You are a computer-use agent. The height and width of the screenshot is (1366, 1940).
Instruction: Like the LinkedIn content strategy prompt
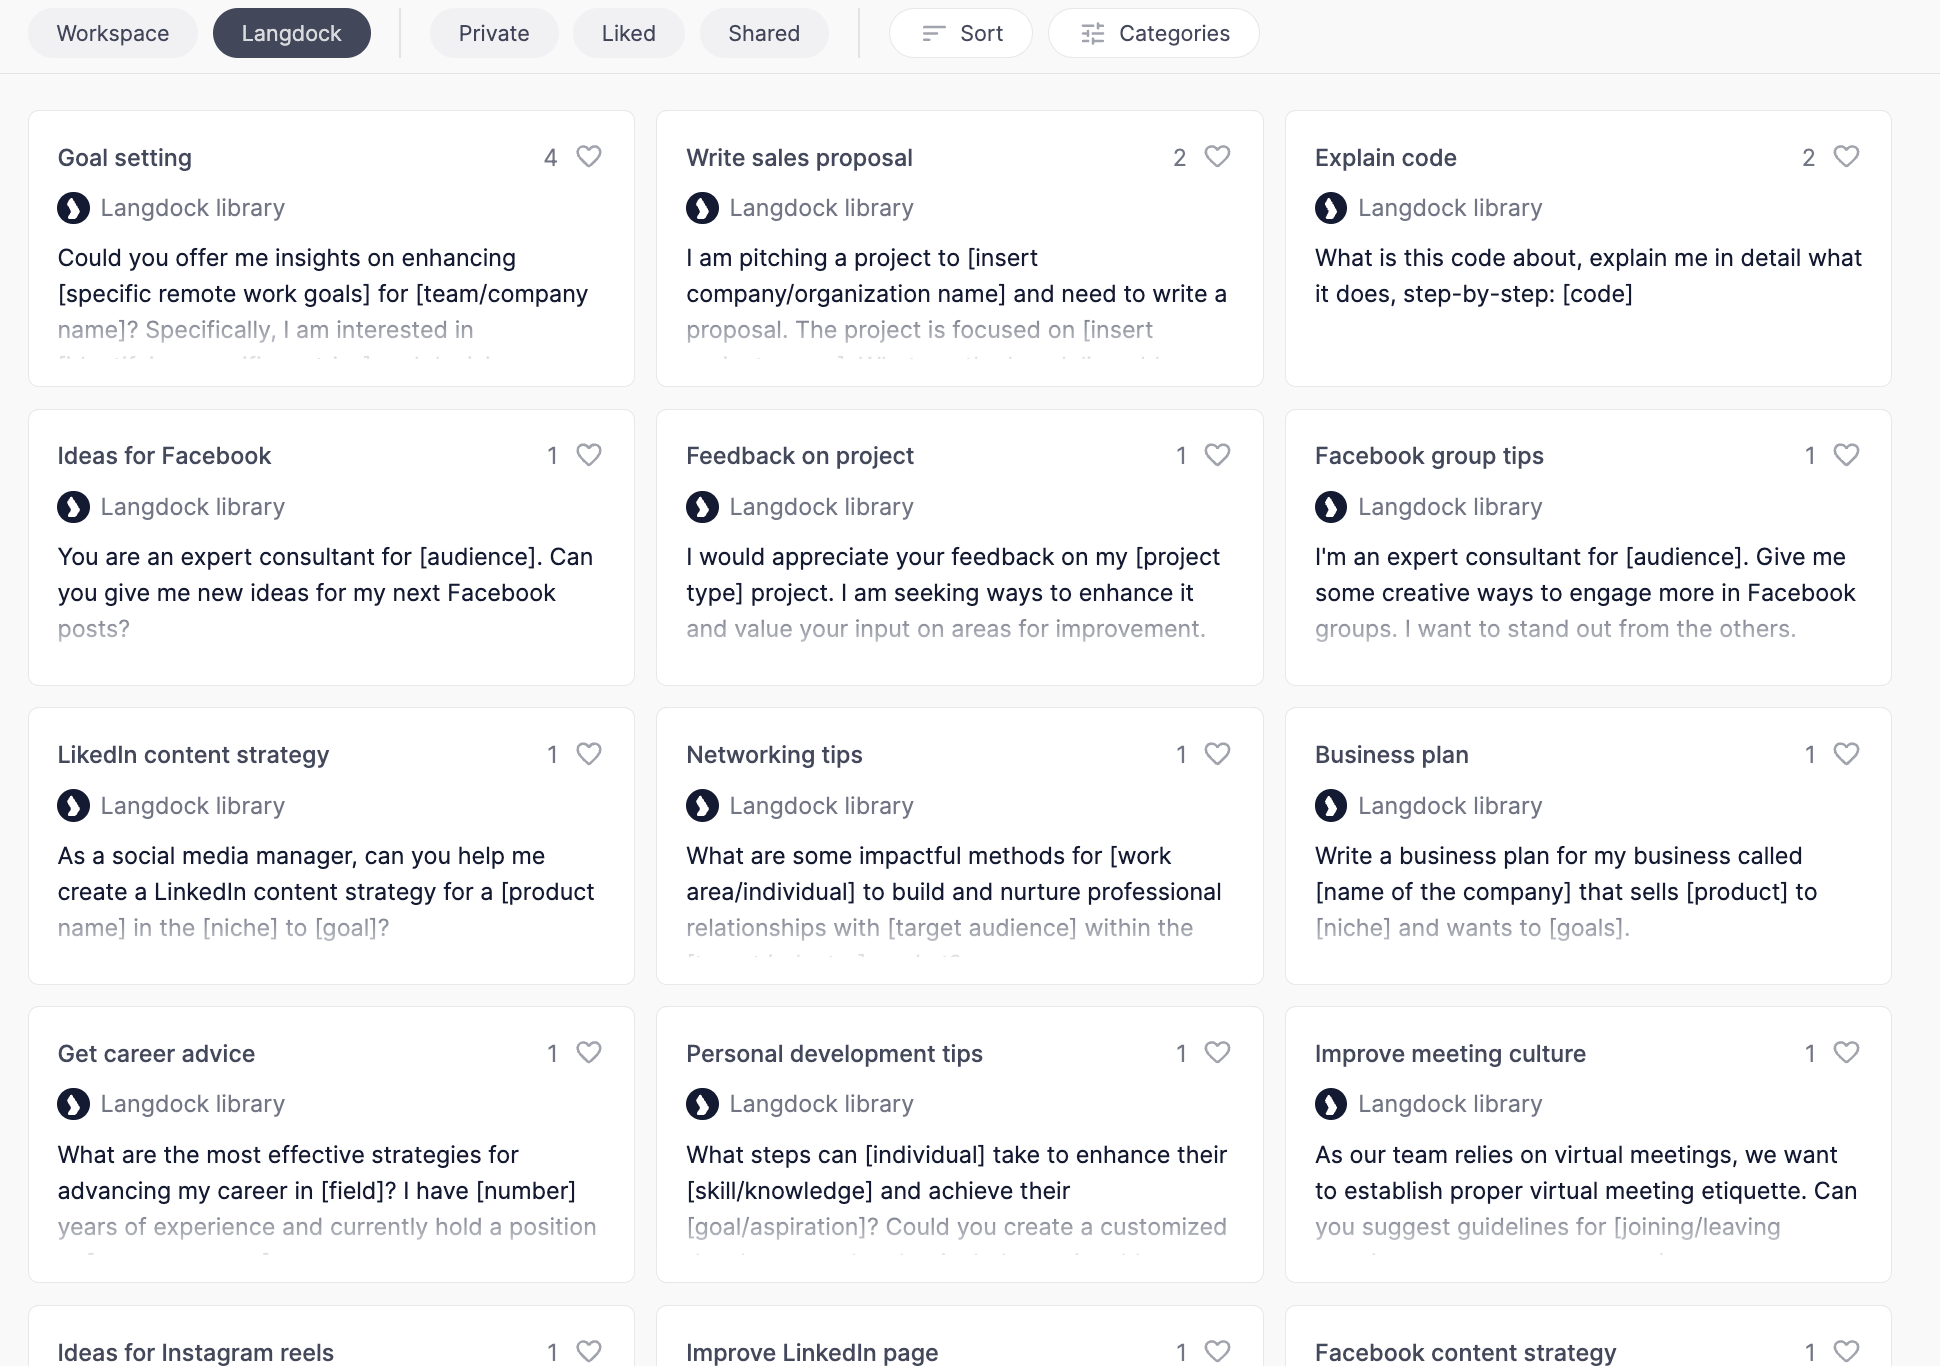coord(588,754)
